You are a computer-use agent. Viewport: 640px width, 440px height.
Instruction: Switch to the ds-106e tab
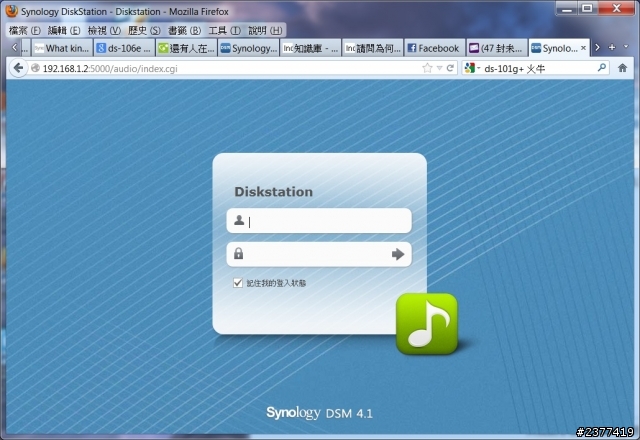(x=124, y=48)
